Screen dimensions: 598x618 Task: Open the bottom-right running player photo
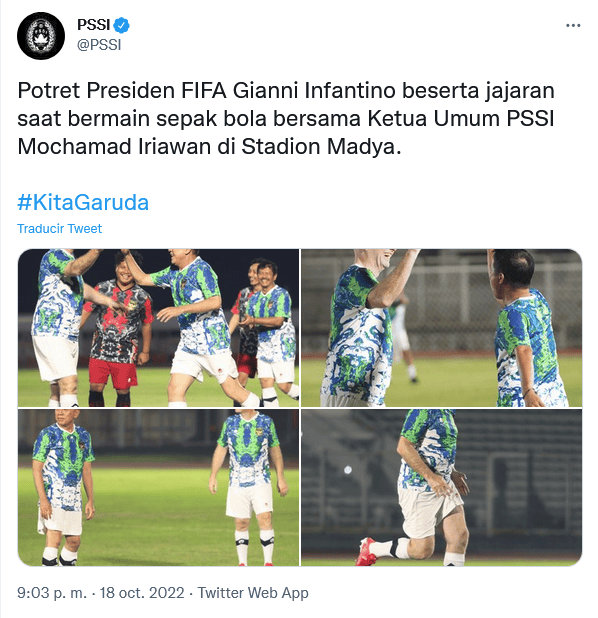point(442,488)
